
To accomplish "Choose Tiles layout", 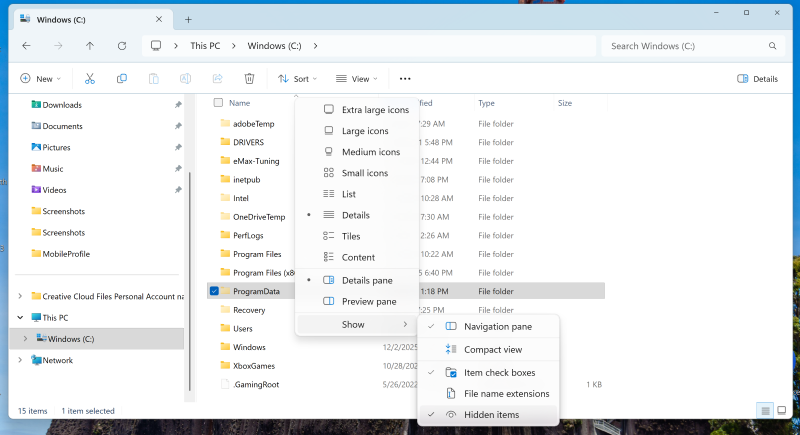I will (x=357, y=236).
